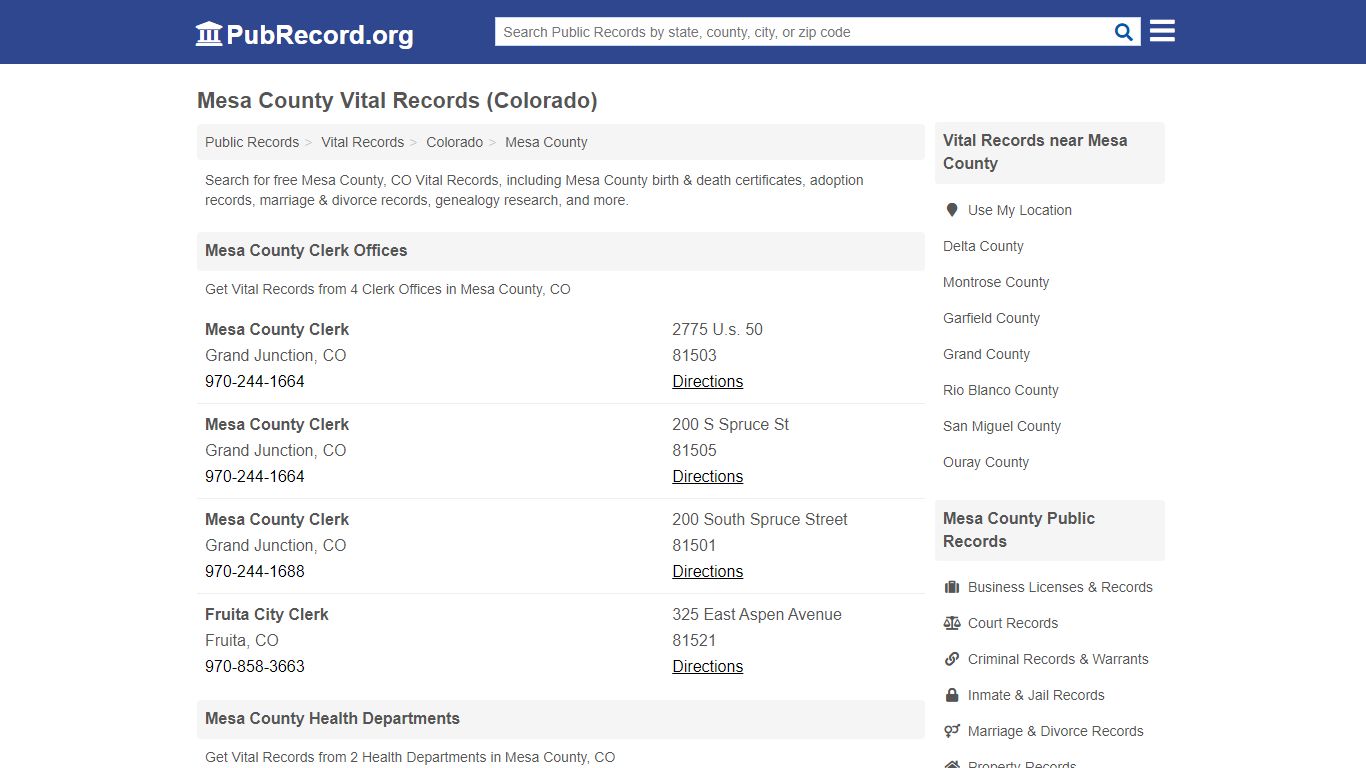Get Directions to 325 East Aspen Avenue
1366x768 pixels.
[707, 666]
